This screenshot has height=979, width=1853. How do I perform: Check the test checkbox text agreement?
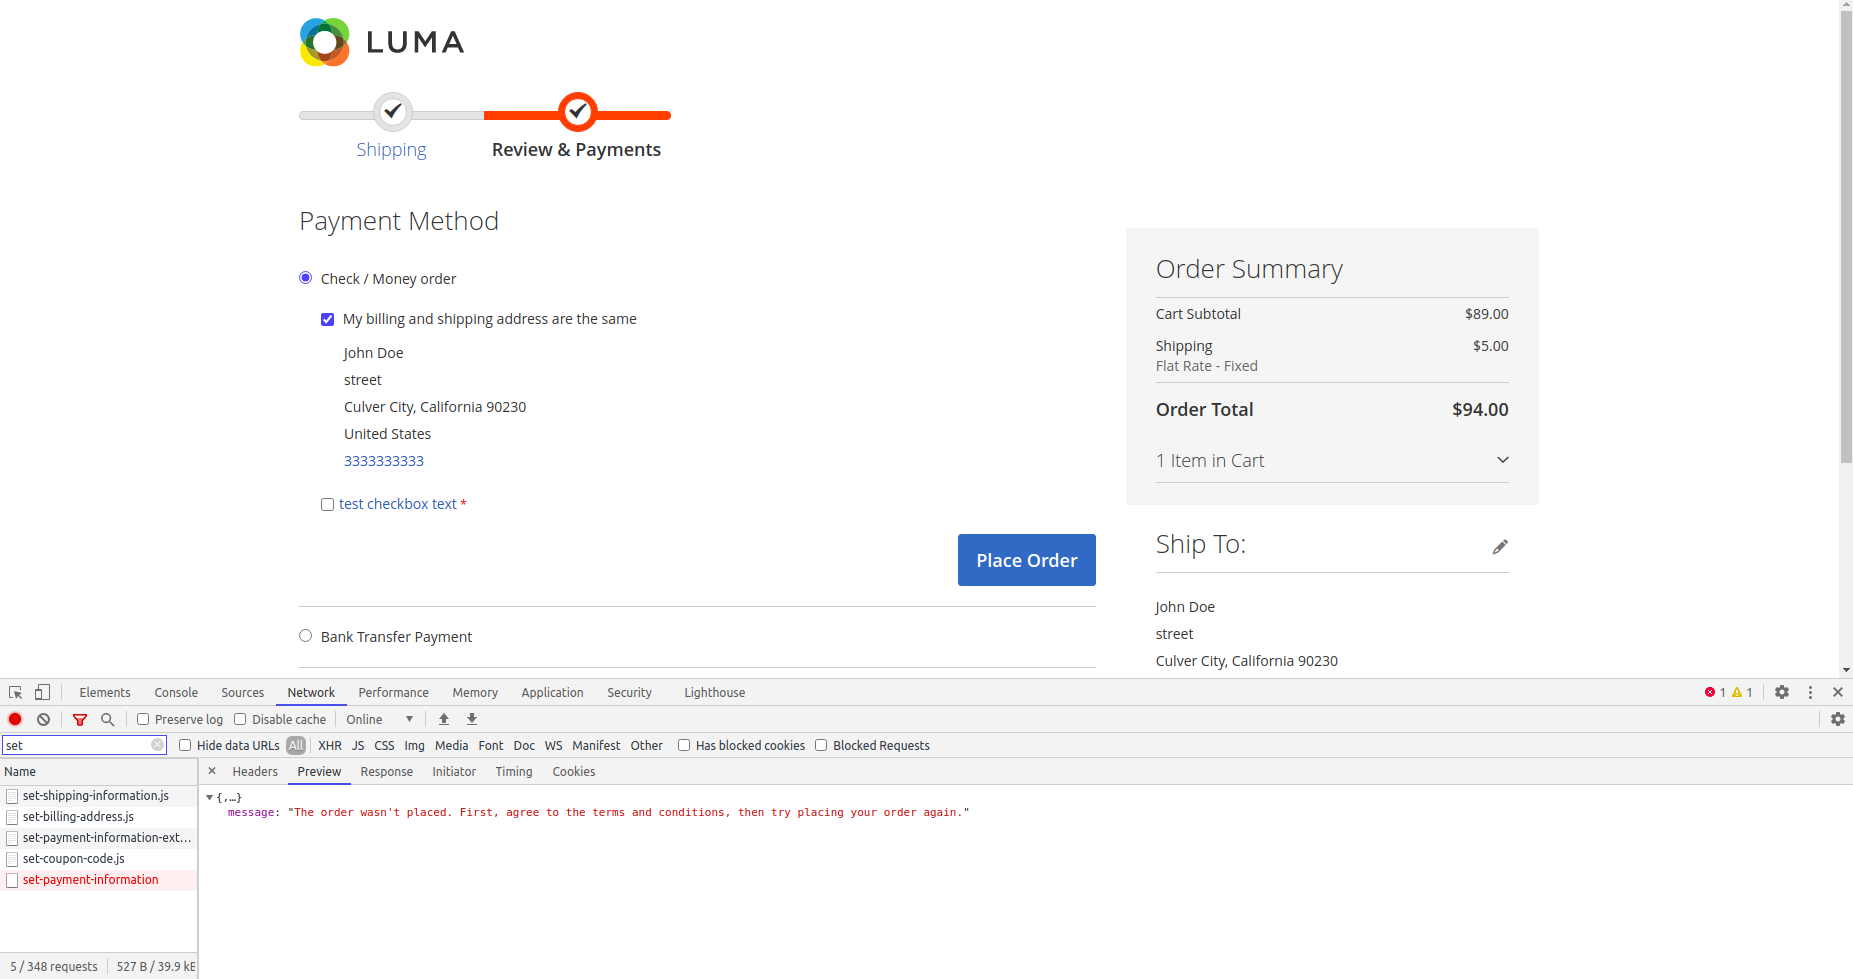tap(327, 504)
